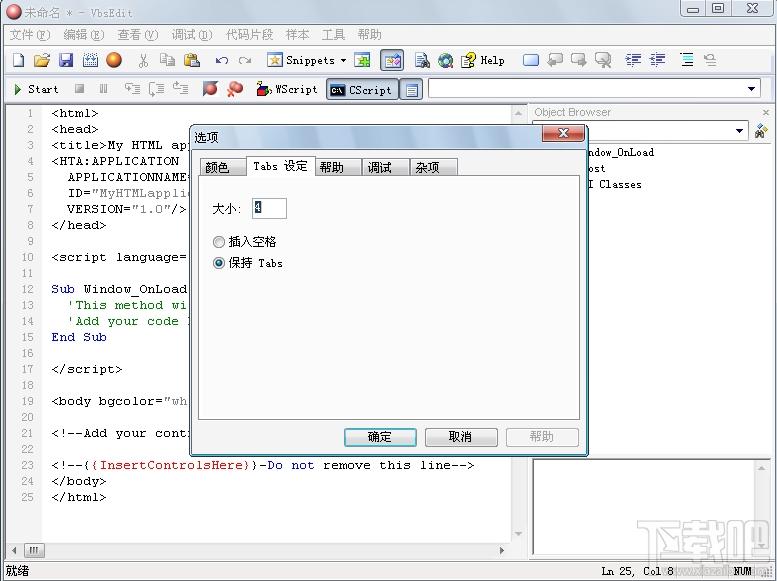Click the Stop debugging square icon
Screen dimensions: 777x581
pyautogui.click(x=79, y=89)
